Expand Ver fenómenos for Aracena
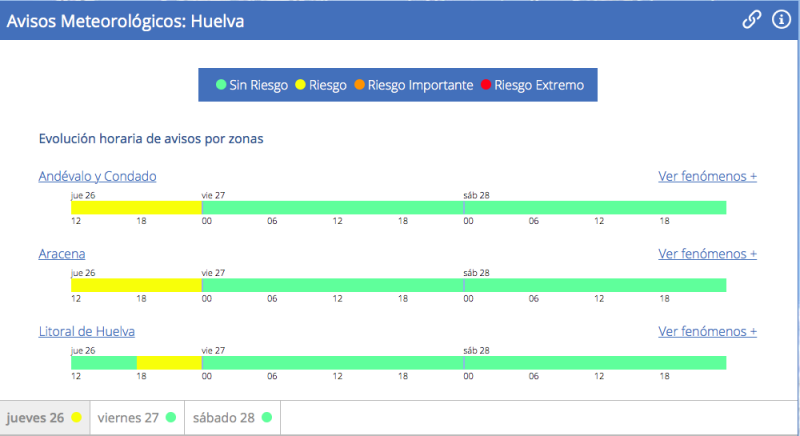Viewport: 800px width, 436px height. [x=707, y=253]
